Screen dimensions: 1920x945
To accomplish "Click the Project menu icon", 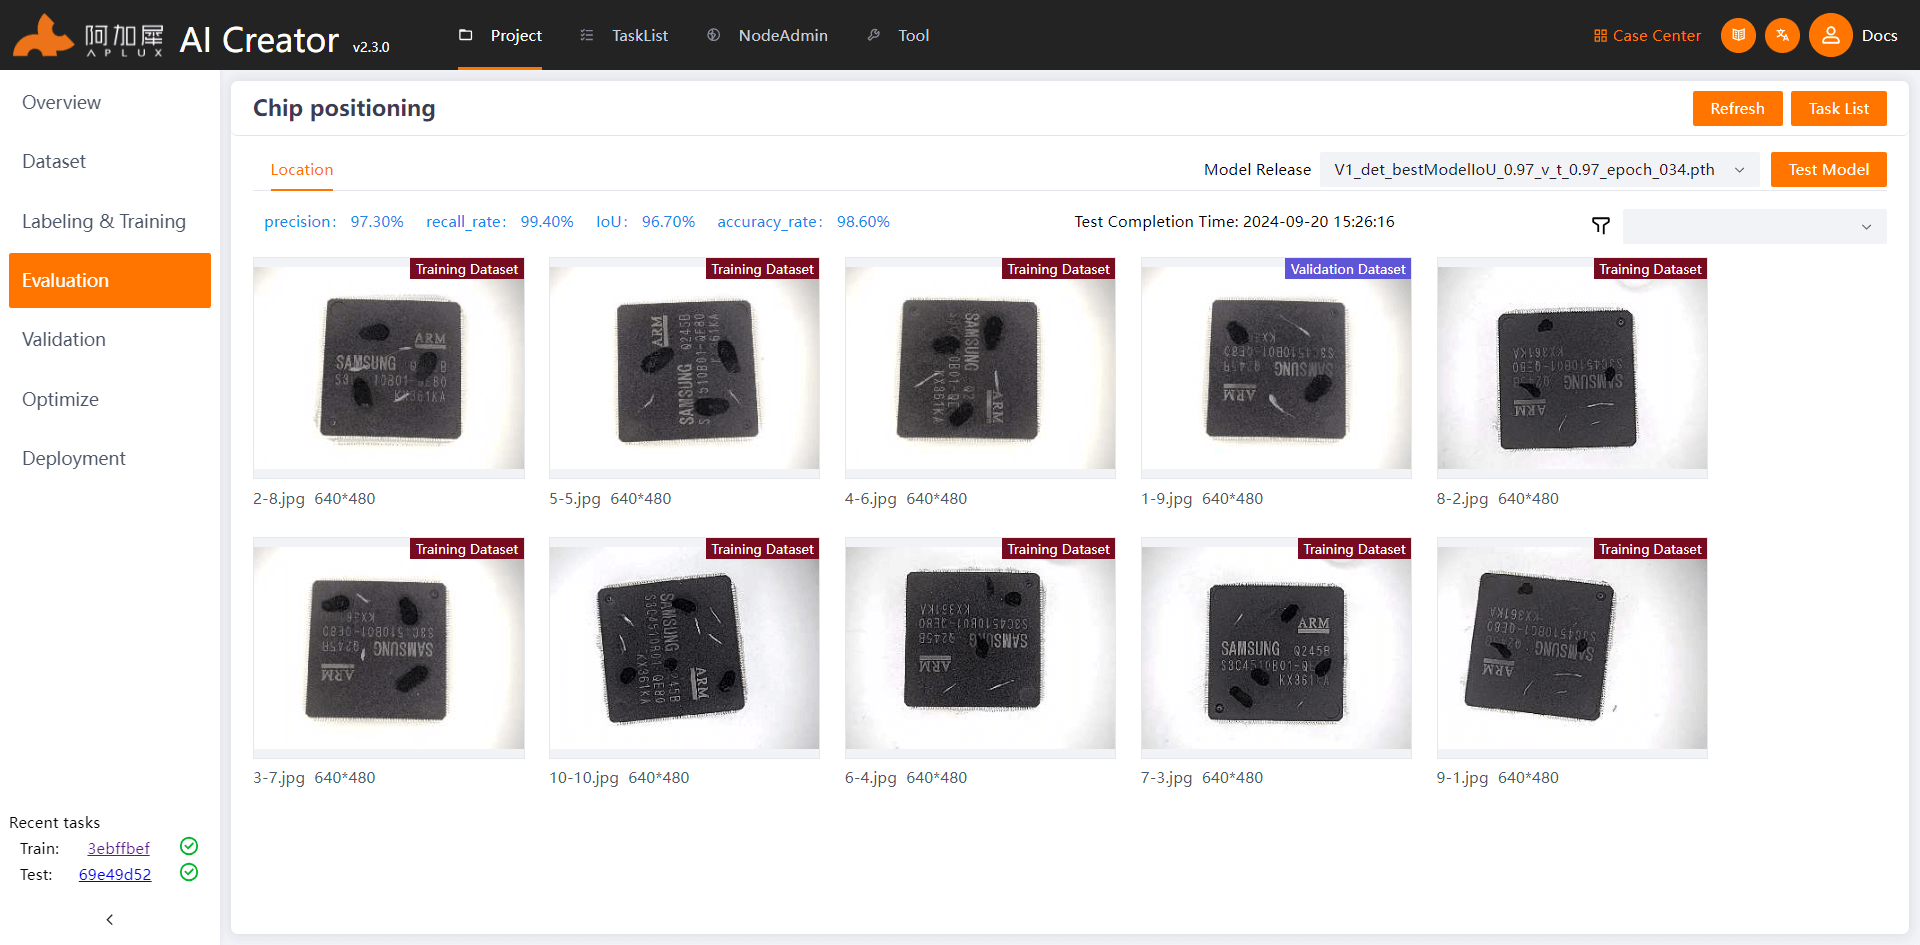I will pyautogui.click(x=465, y=35).
